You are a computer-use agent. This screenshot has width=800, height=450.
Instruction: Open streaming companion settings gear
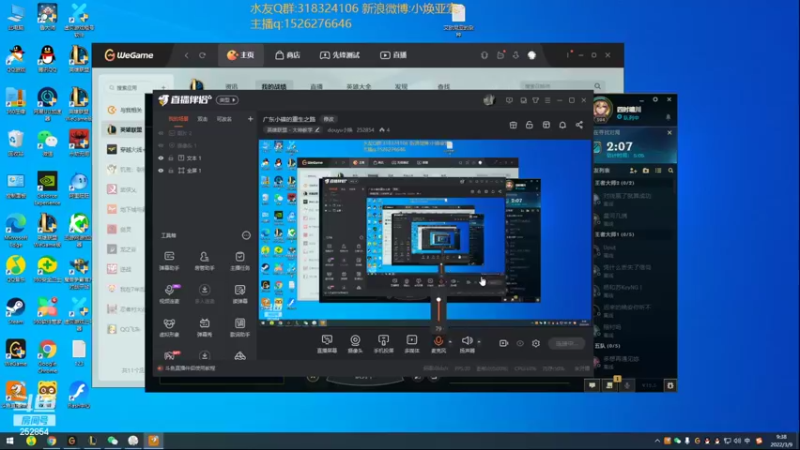536,343
